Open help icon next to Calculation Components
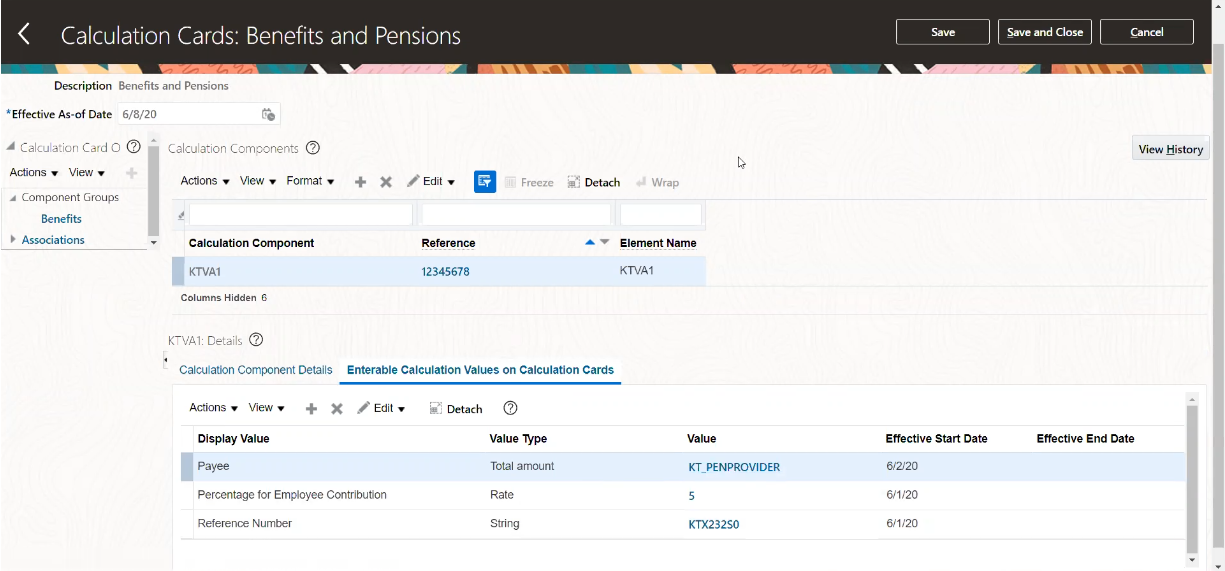The height and width of the screenshot is (571, 1225). coord(313,148)
